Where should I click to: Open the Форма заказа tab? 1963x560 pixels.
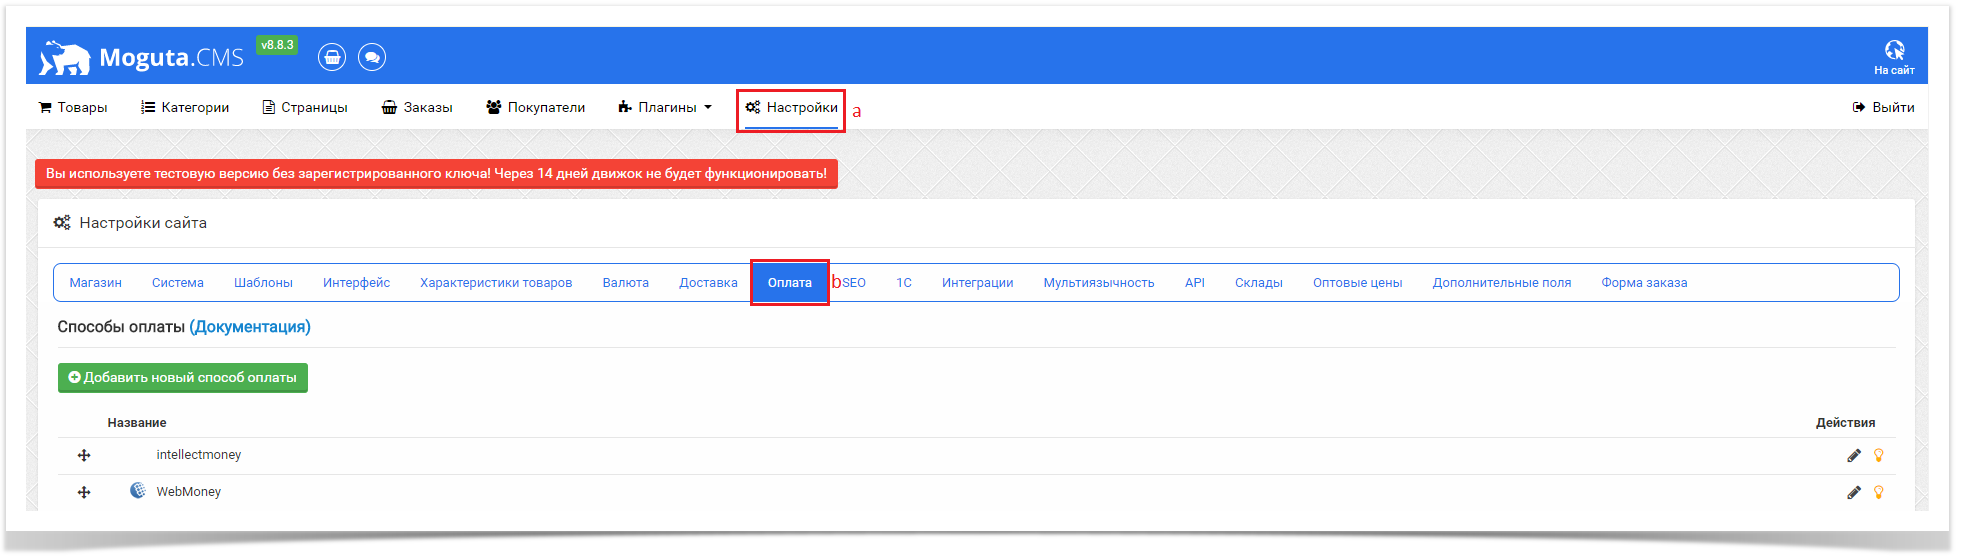1643,283
